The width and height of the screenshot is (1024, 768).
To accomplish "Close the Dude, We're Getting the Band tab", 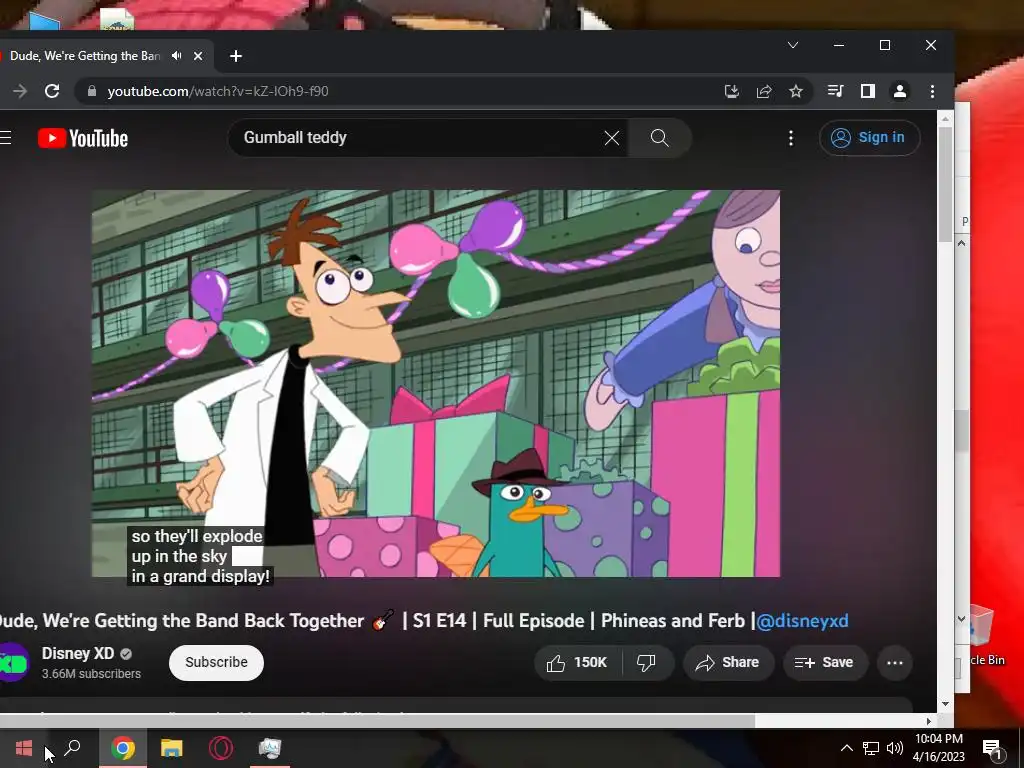I will coord(198,56).
